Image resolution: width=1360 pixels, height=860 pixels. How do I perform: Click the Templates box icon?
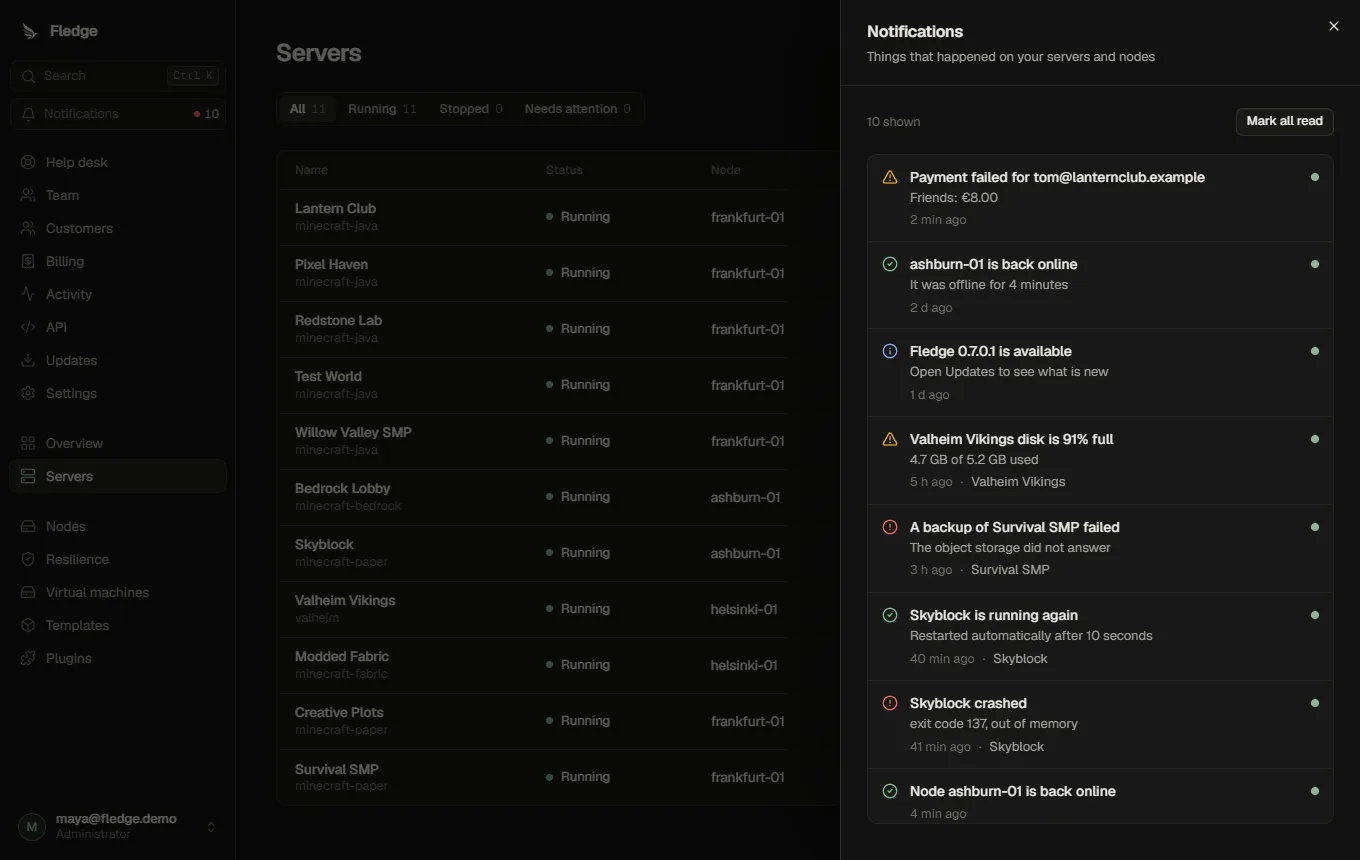coord(28,625)
